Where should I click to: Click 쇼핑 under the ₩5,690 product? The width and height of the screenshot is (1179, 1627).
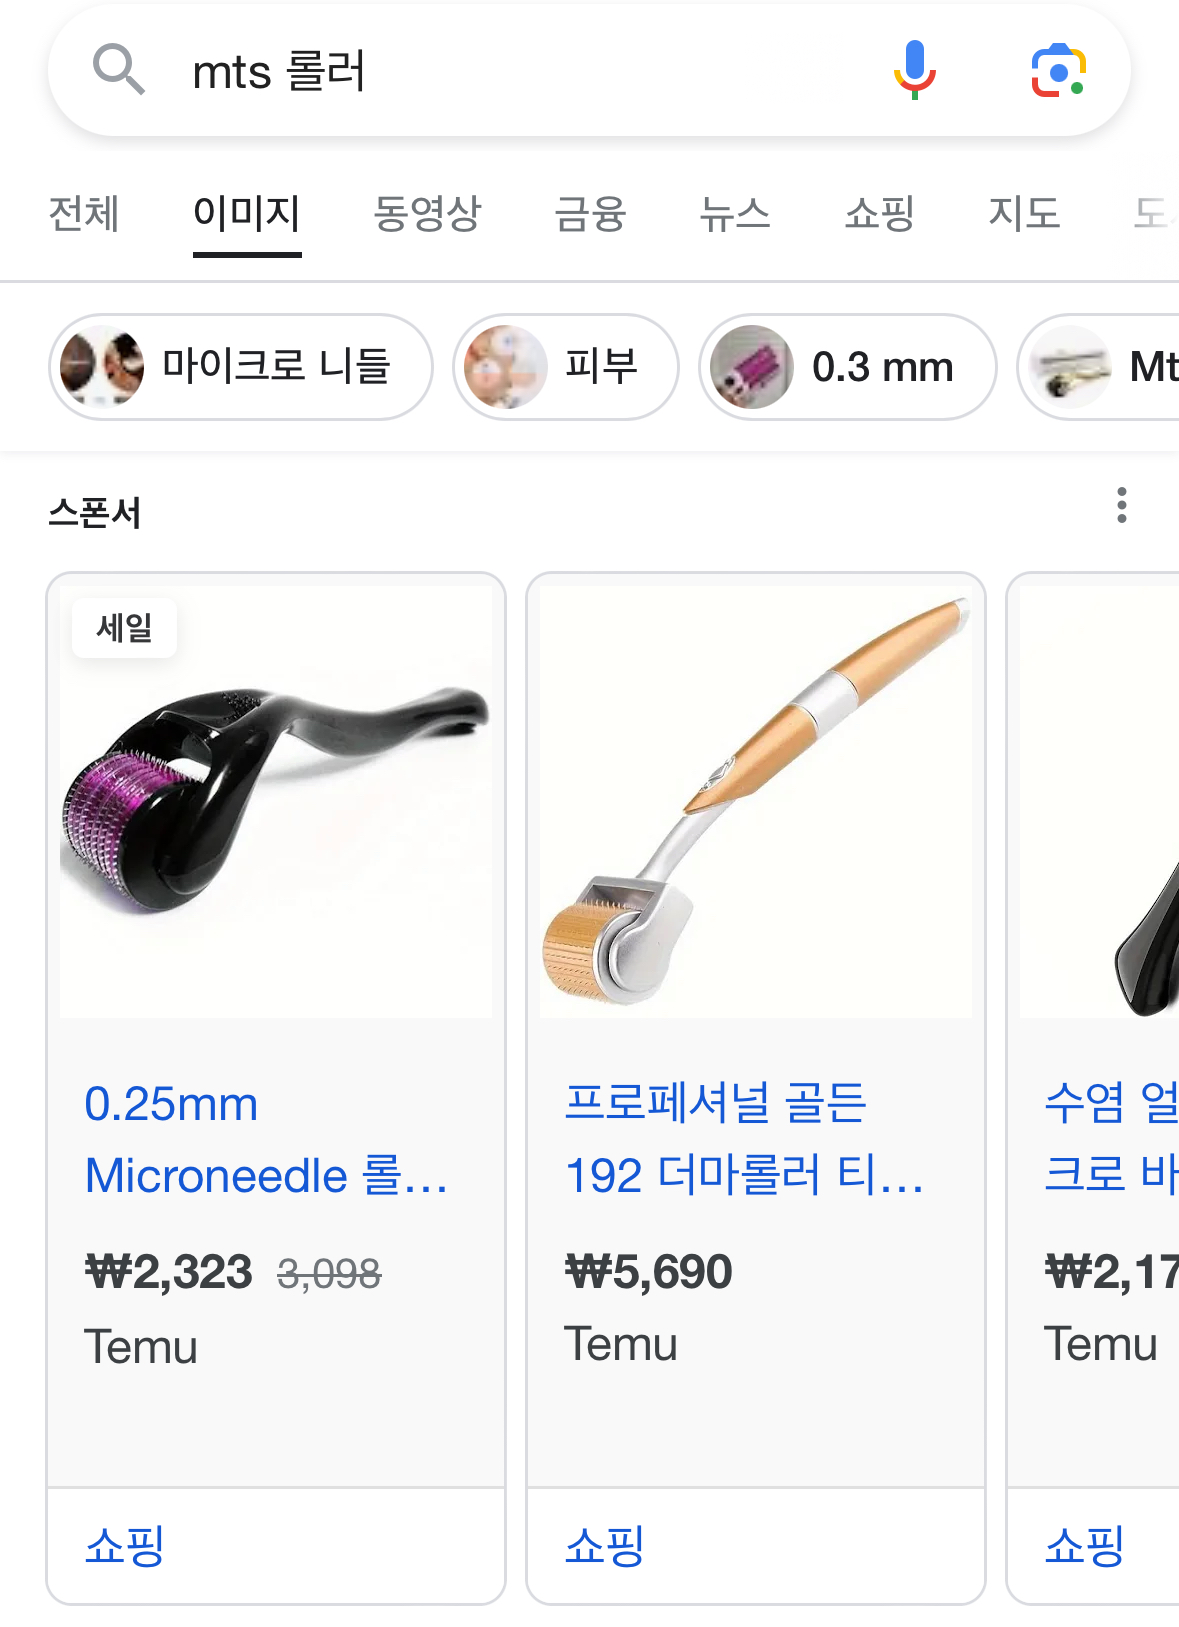[x=605, y=1545]
